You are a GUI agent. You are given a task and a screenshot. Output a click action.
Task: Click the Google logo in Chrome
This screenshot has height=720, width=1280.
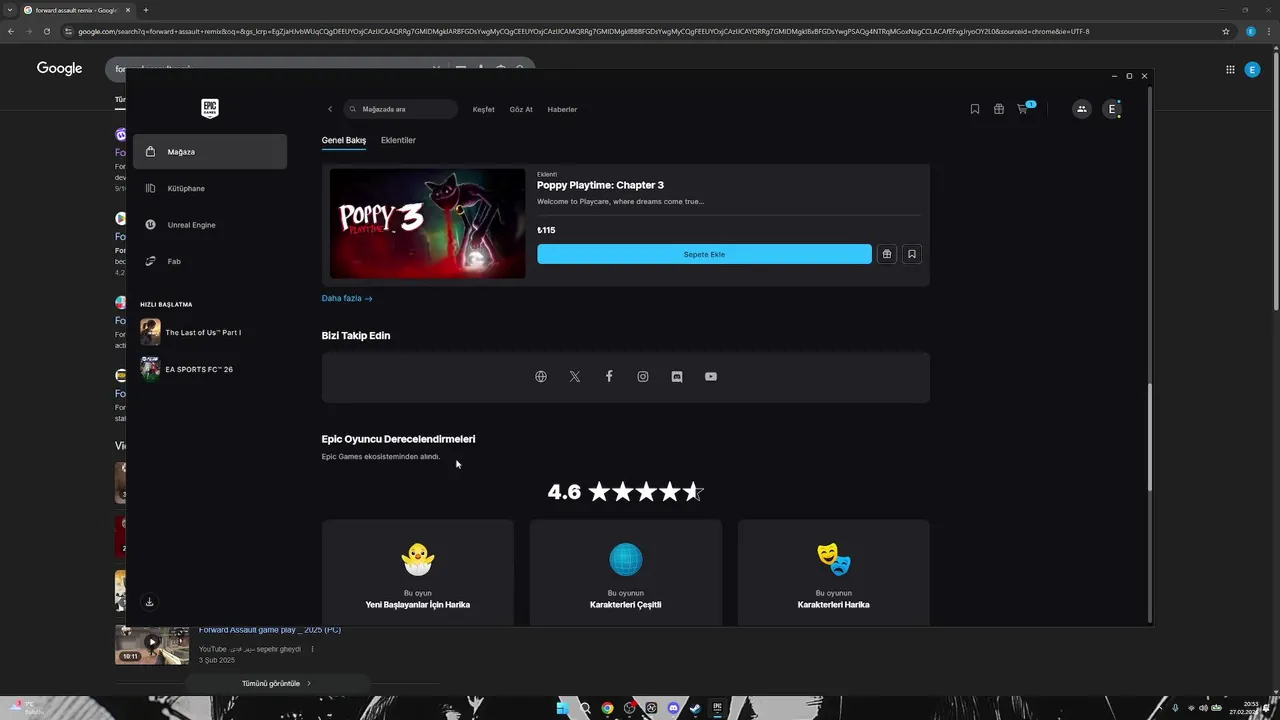coord(59,68)
